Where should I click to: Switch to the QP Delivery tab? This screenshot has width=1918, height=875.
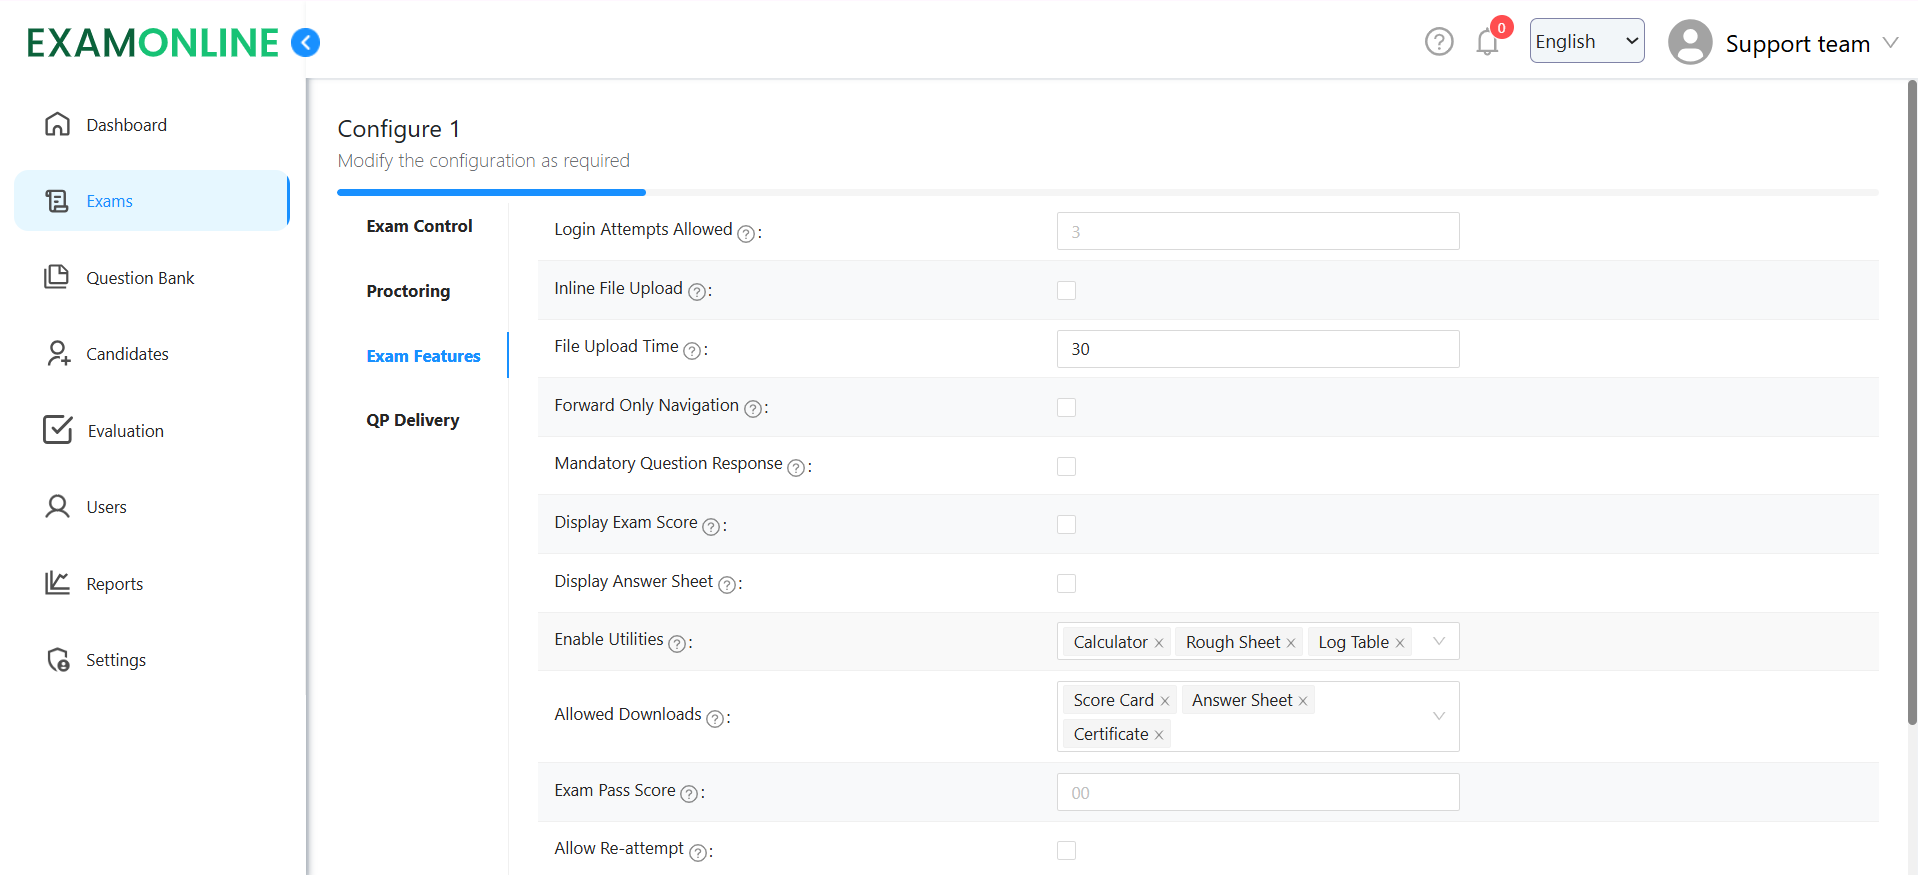click(x=412, y=420)
